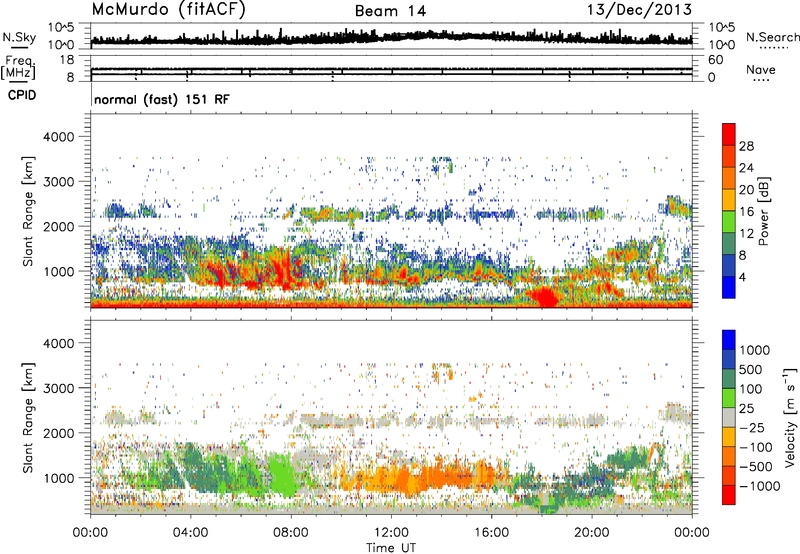Click the blue bottom of power colorbar
This screenshot has width=800, height=554.
click(729, 287)
